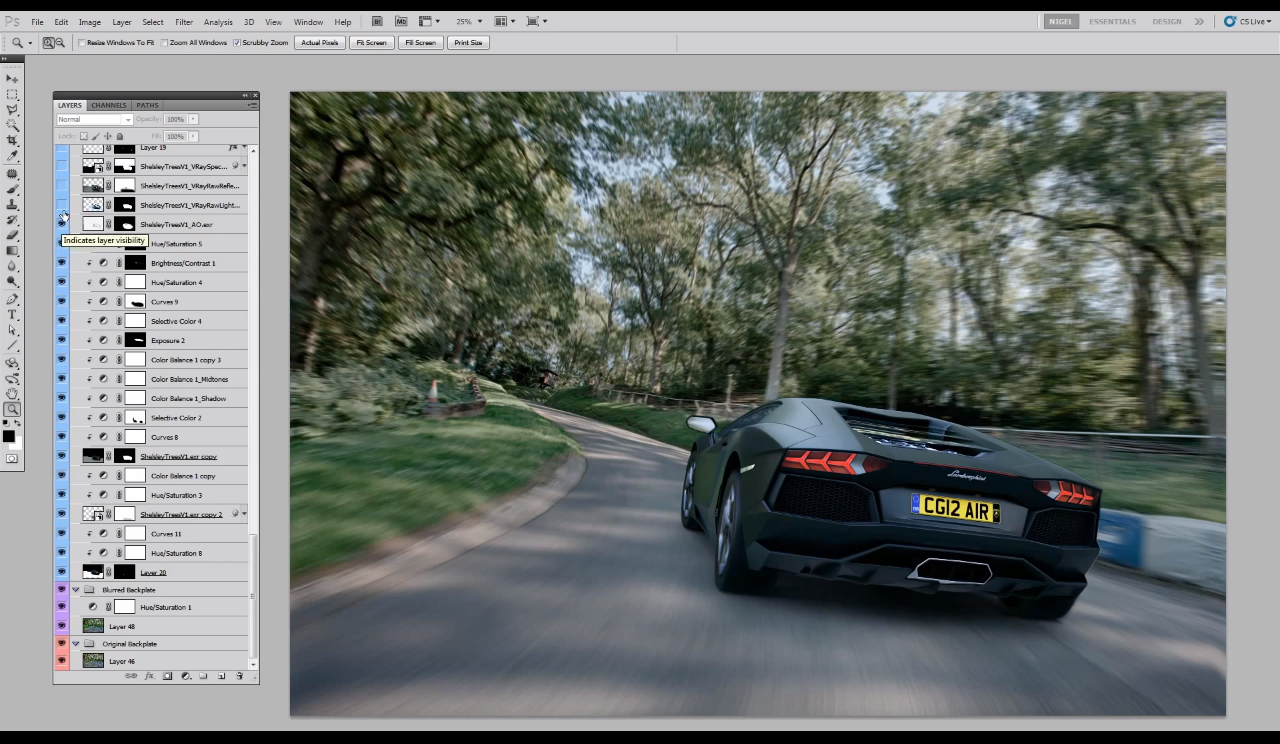The height and width of the screenshot is (744, 1280).
Task: Open the Opacity slider arrow
Action: click(193, 119)
